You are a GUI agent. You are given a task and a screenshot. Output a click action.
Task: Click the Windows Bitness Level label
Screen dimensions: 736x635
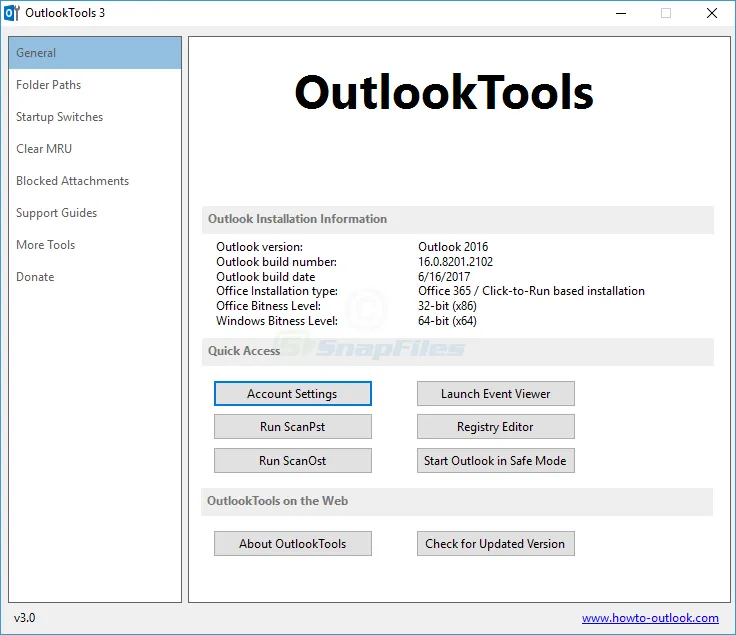coord(277,321)
